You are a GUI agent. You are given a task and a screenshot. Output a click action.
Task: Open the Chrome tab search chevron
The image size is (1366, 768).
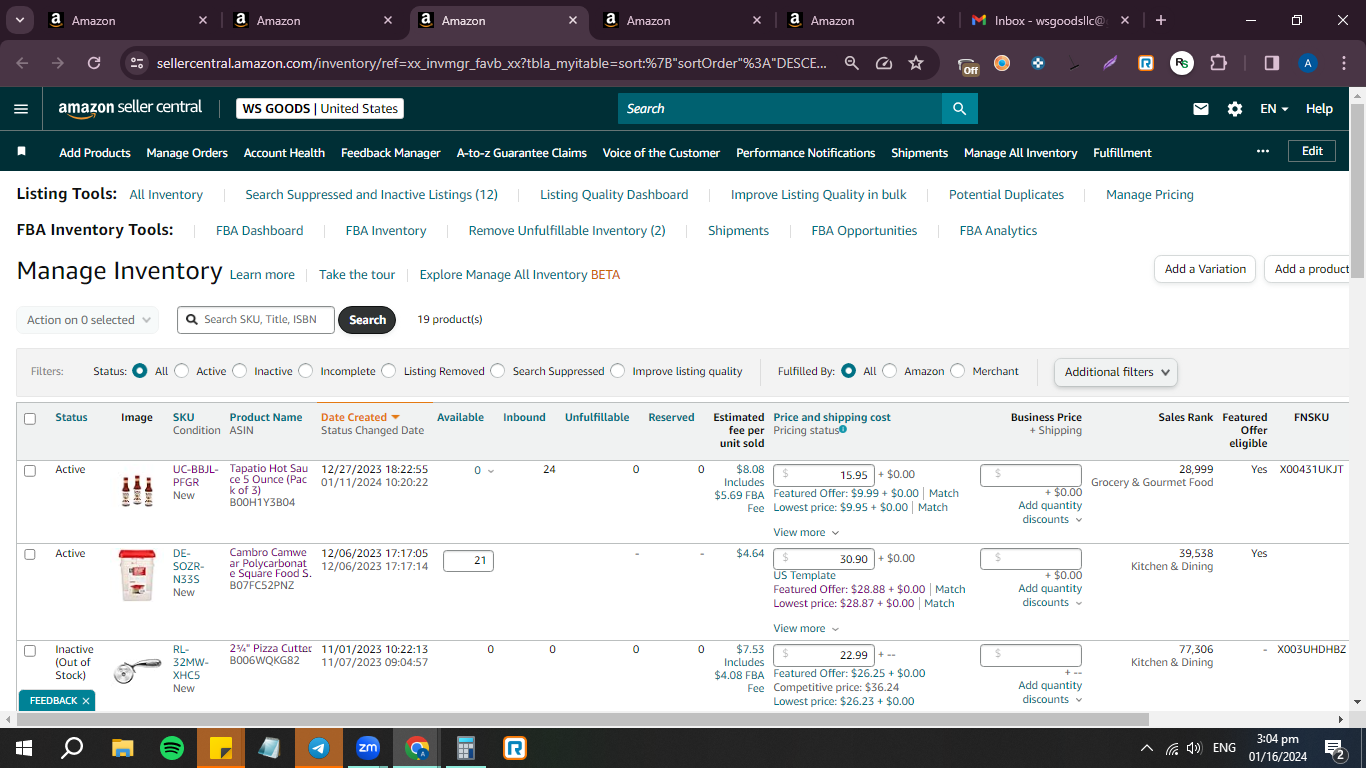(20, 20)
